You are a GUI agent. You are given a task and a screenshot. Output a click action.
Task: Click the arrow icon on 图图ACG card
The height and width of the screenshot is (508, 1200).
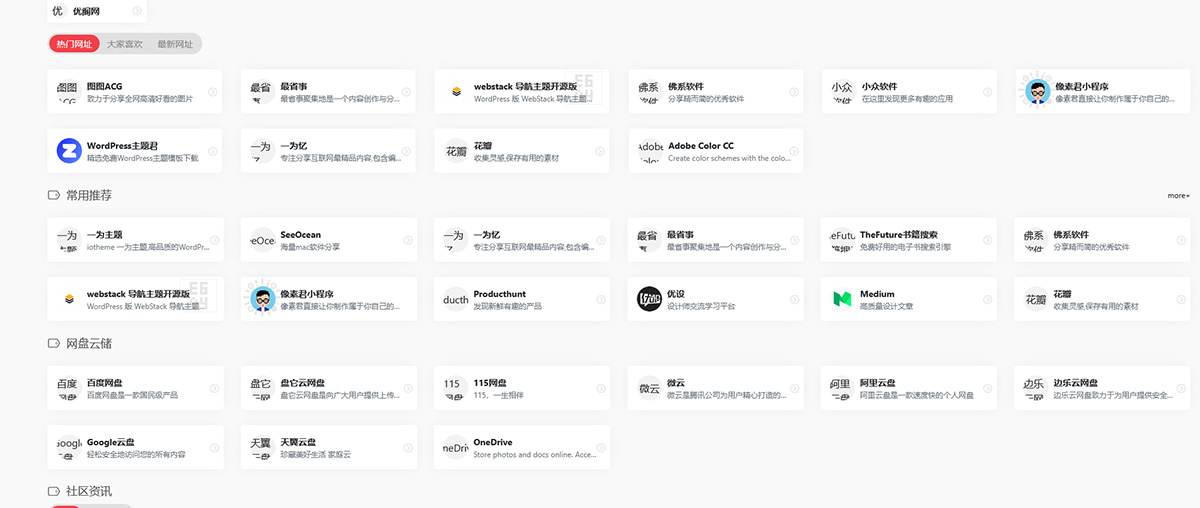click(x=212, y=93)
